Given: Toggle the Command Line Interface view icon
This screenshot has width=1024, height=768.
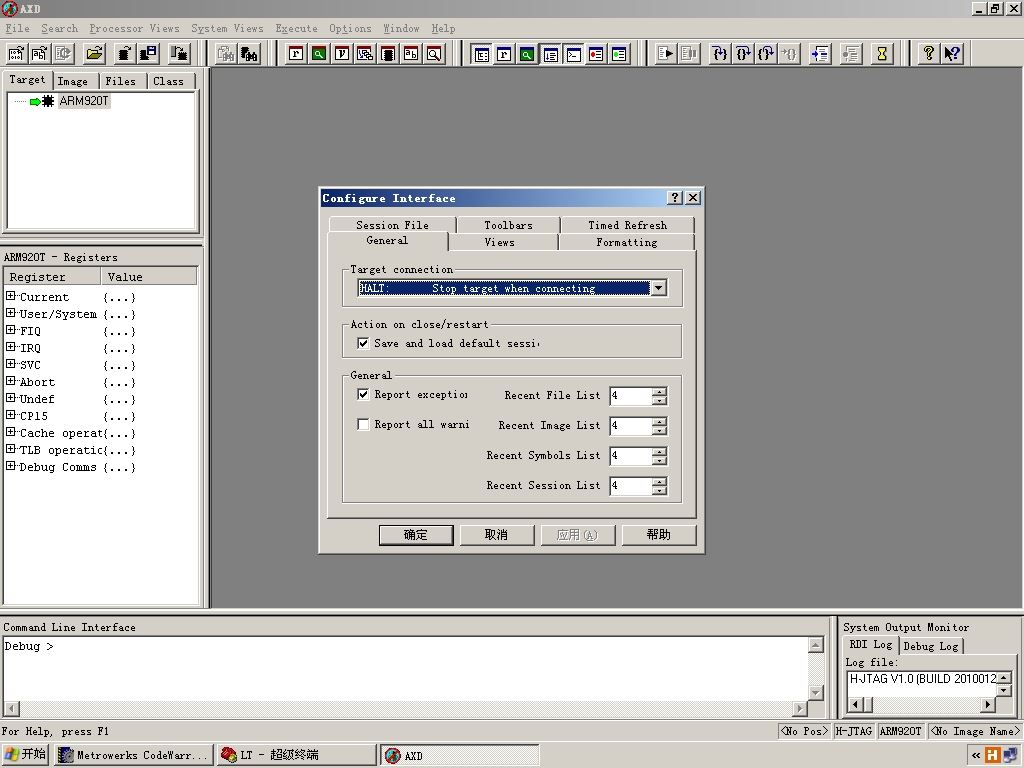Looking at the screenshot, I should click(573, 54).
